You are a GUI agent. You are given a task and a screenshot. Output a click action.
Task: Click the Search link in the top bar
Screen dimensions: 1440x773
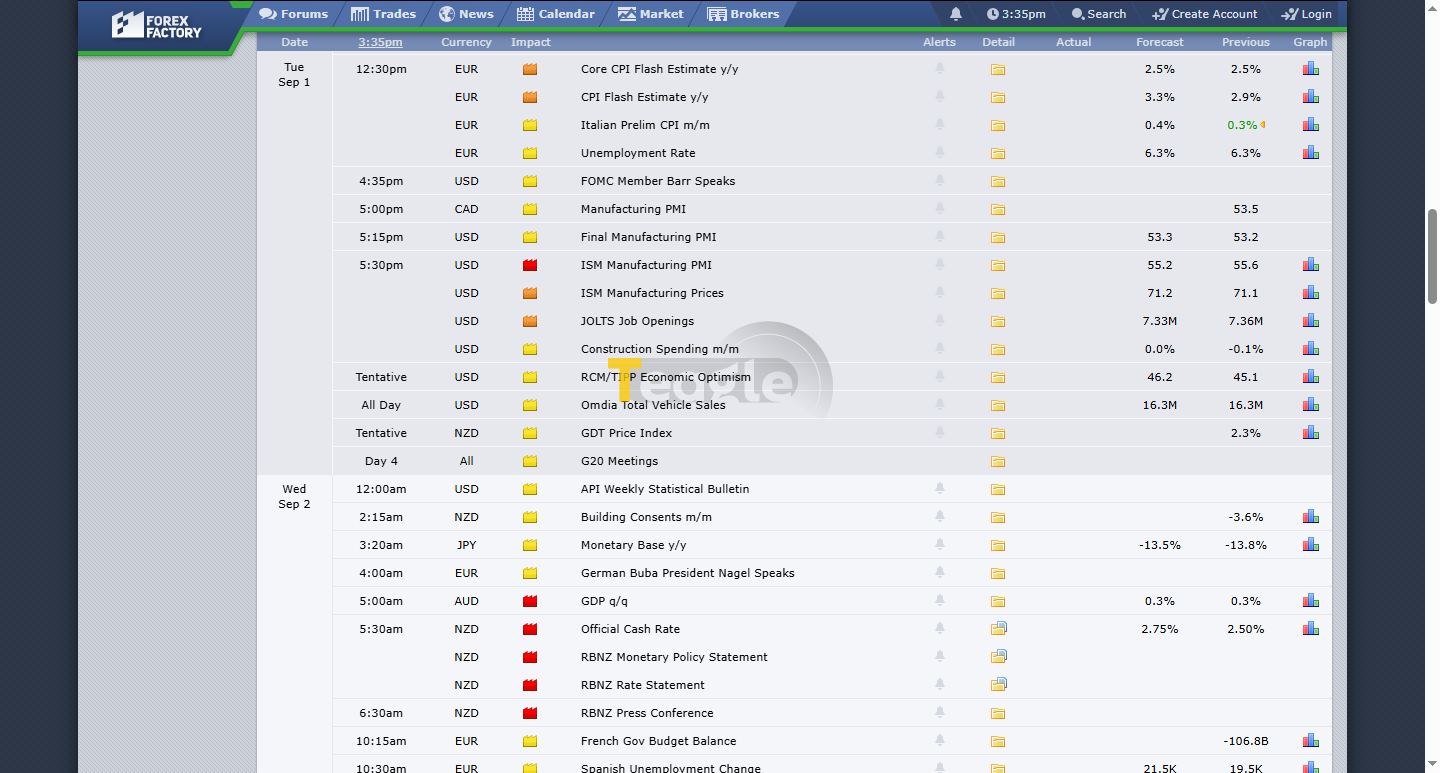click(1099, 14)
